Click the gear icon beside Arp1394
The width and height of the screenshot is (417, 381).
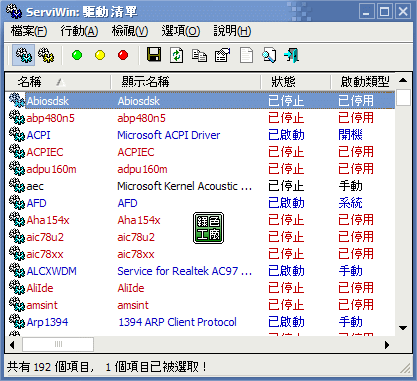(x=17, y=322)
